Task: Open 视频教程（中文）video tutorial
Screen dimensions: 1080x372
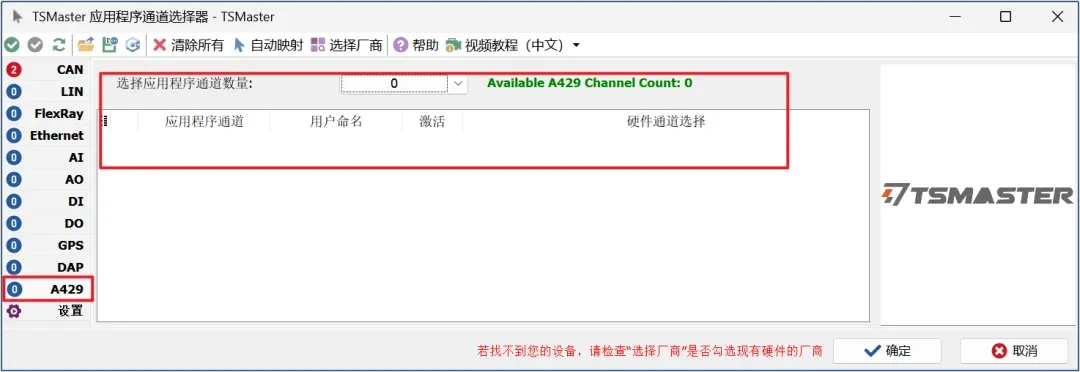Action: point(505,45)
